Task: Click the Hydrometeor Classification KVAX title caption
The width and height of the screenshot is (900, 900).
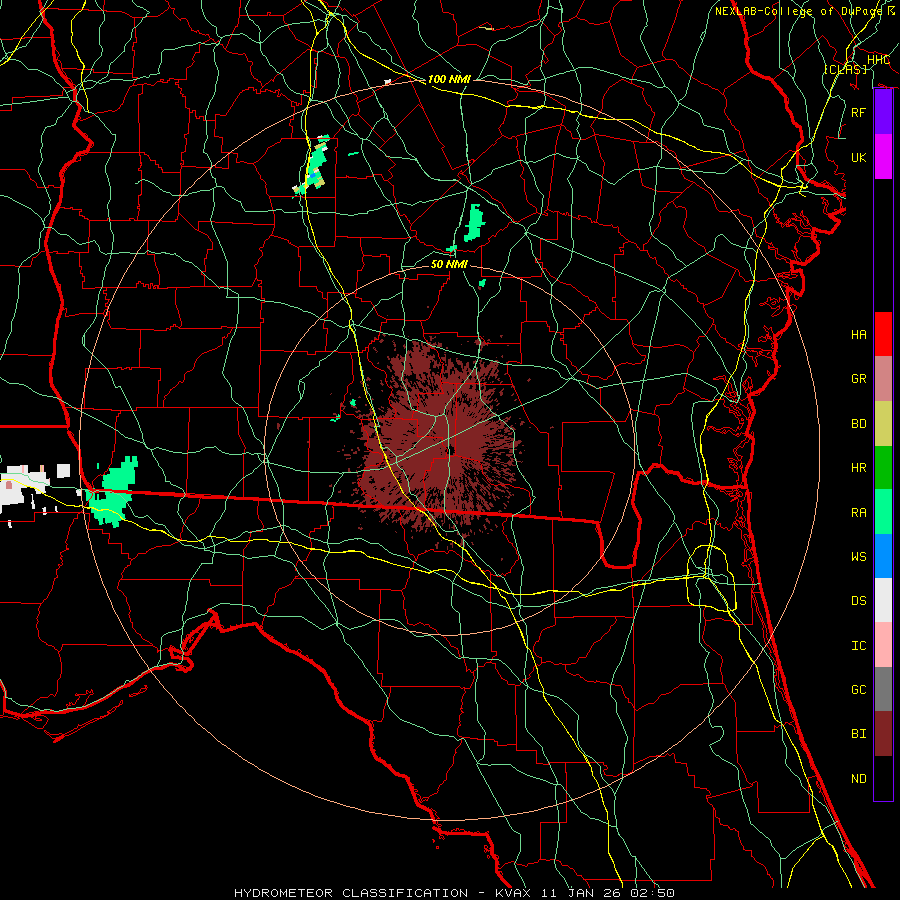Action: [455, 893]
